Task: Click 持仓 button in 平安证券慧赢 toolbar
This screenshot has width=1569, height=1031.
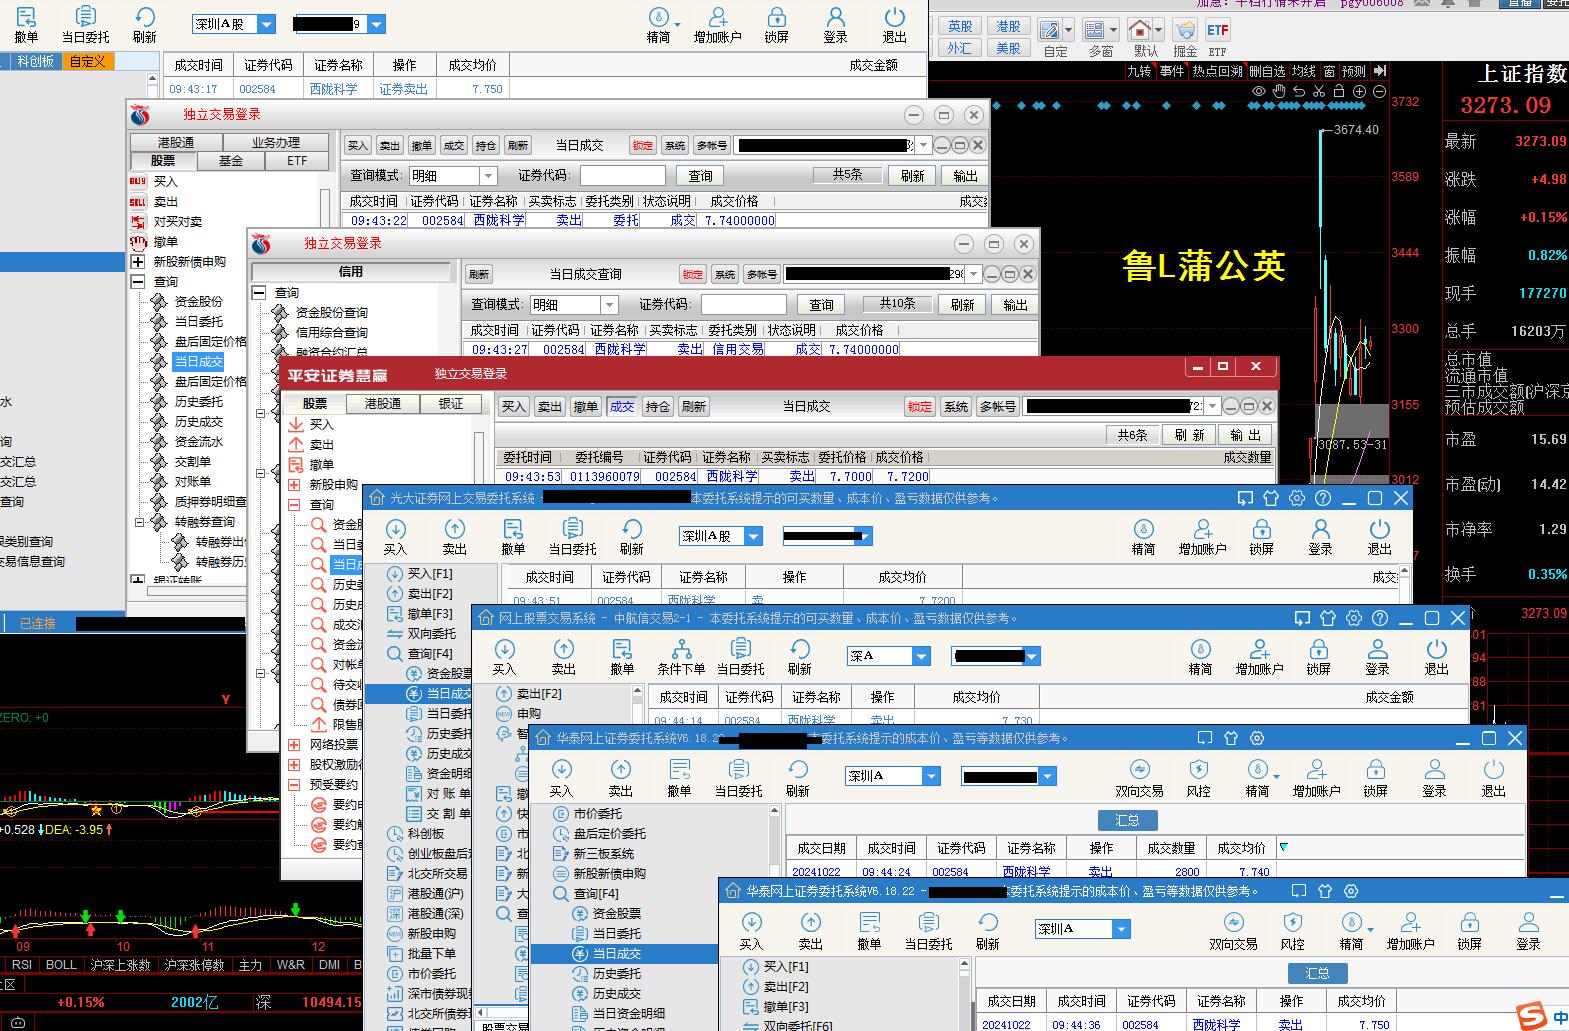Action: [x=657, y=406]
